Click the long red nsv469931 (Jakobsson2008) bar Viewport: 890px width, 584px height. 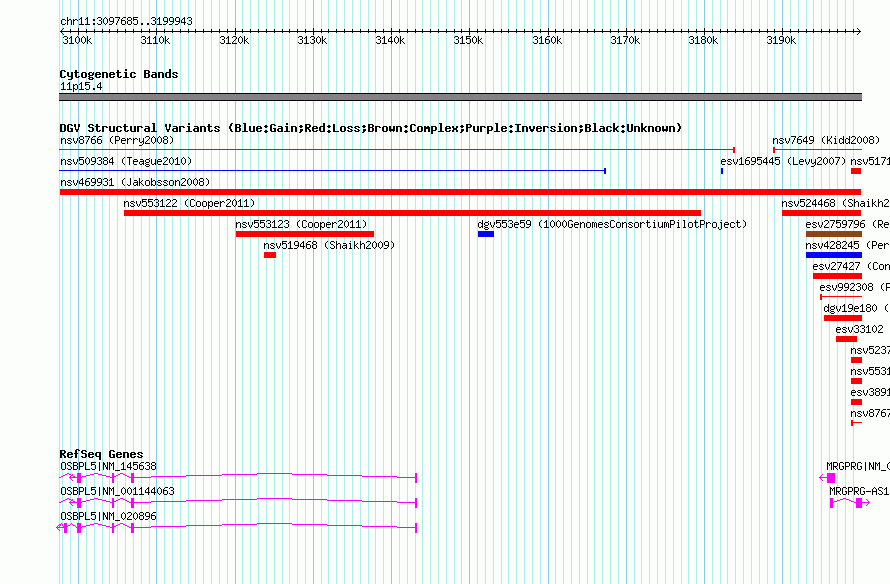point(460,192)
